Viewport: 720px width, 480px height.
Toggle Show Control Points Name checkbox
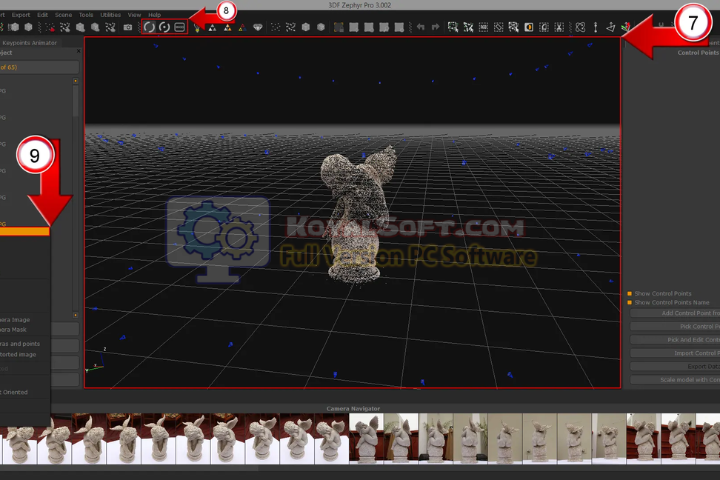(x=630, y=303)
